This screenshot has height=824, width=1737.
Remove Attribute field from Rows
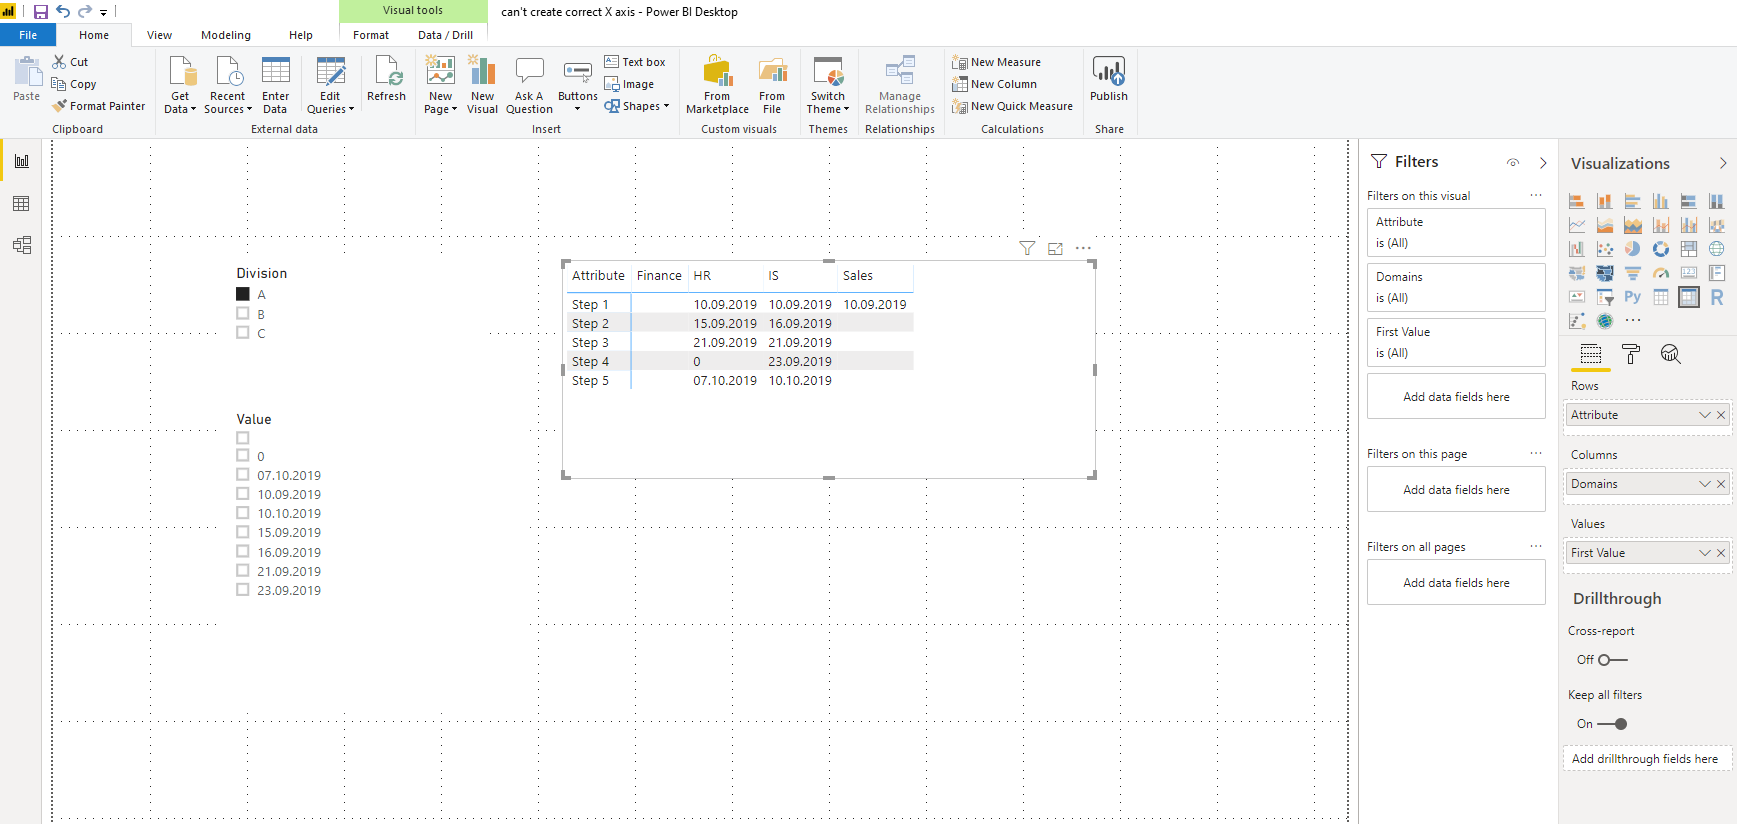[1721, 415]
